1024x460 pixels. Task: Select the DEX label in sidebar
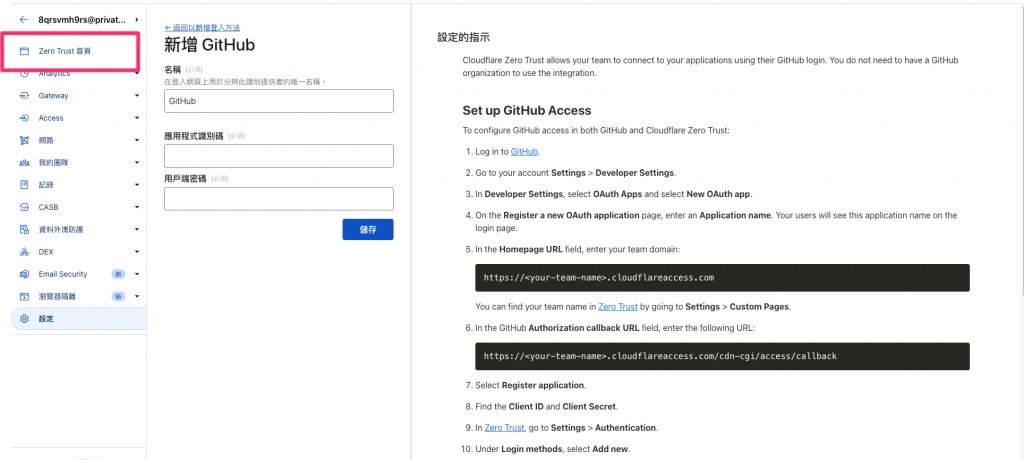click(46, 252)
